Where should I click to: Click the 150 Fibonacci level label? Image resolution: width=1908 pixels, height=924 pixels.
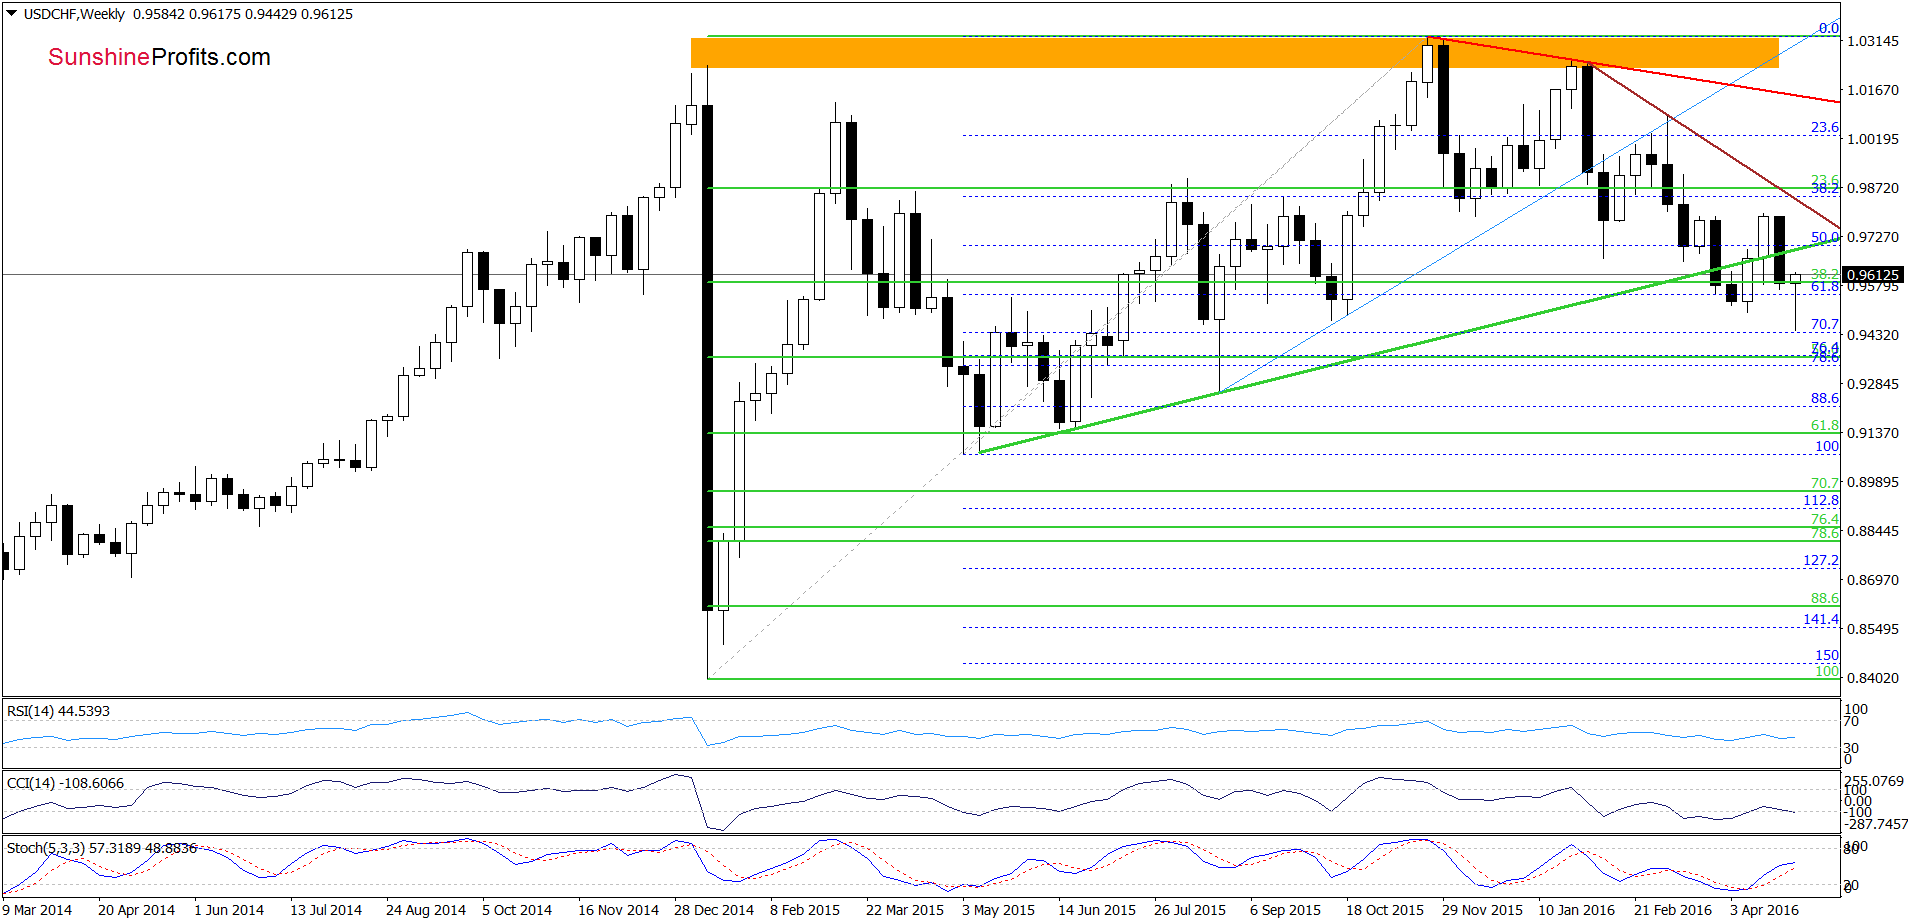tap(1827, 655)
